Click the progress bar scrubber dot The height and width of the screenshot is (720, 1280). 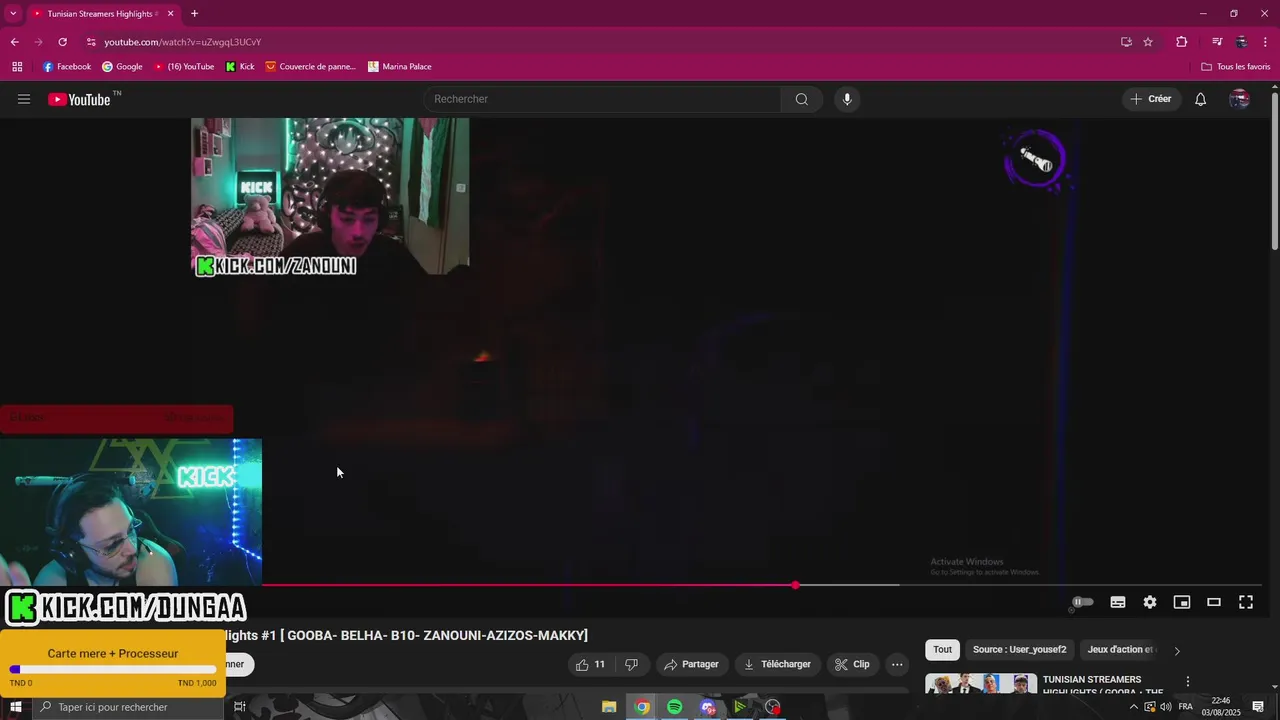click(795, 586)
